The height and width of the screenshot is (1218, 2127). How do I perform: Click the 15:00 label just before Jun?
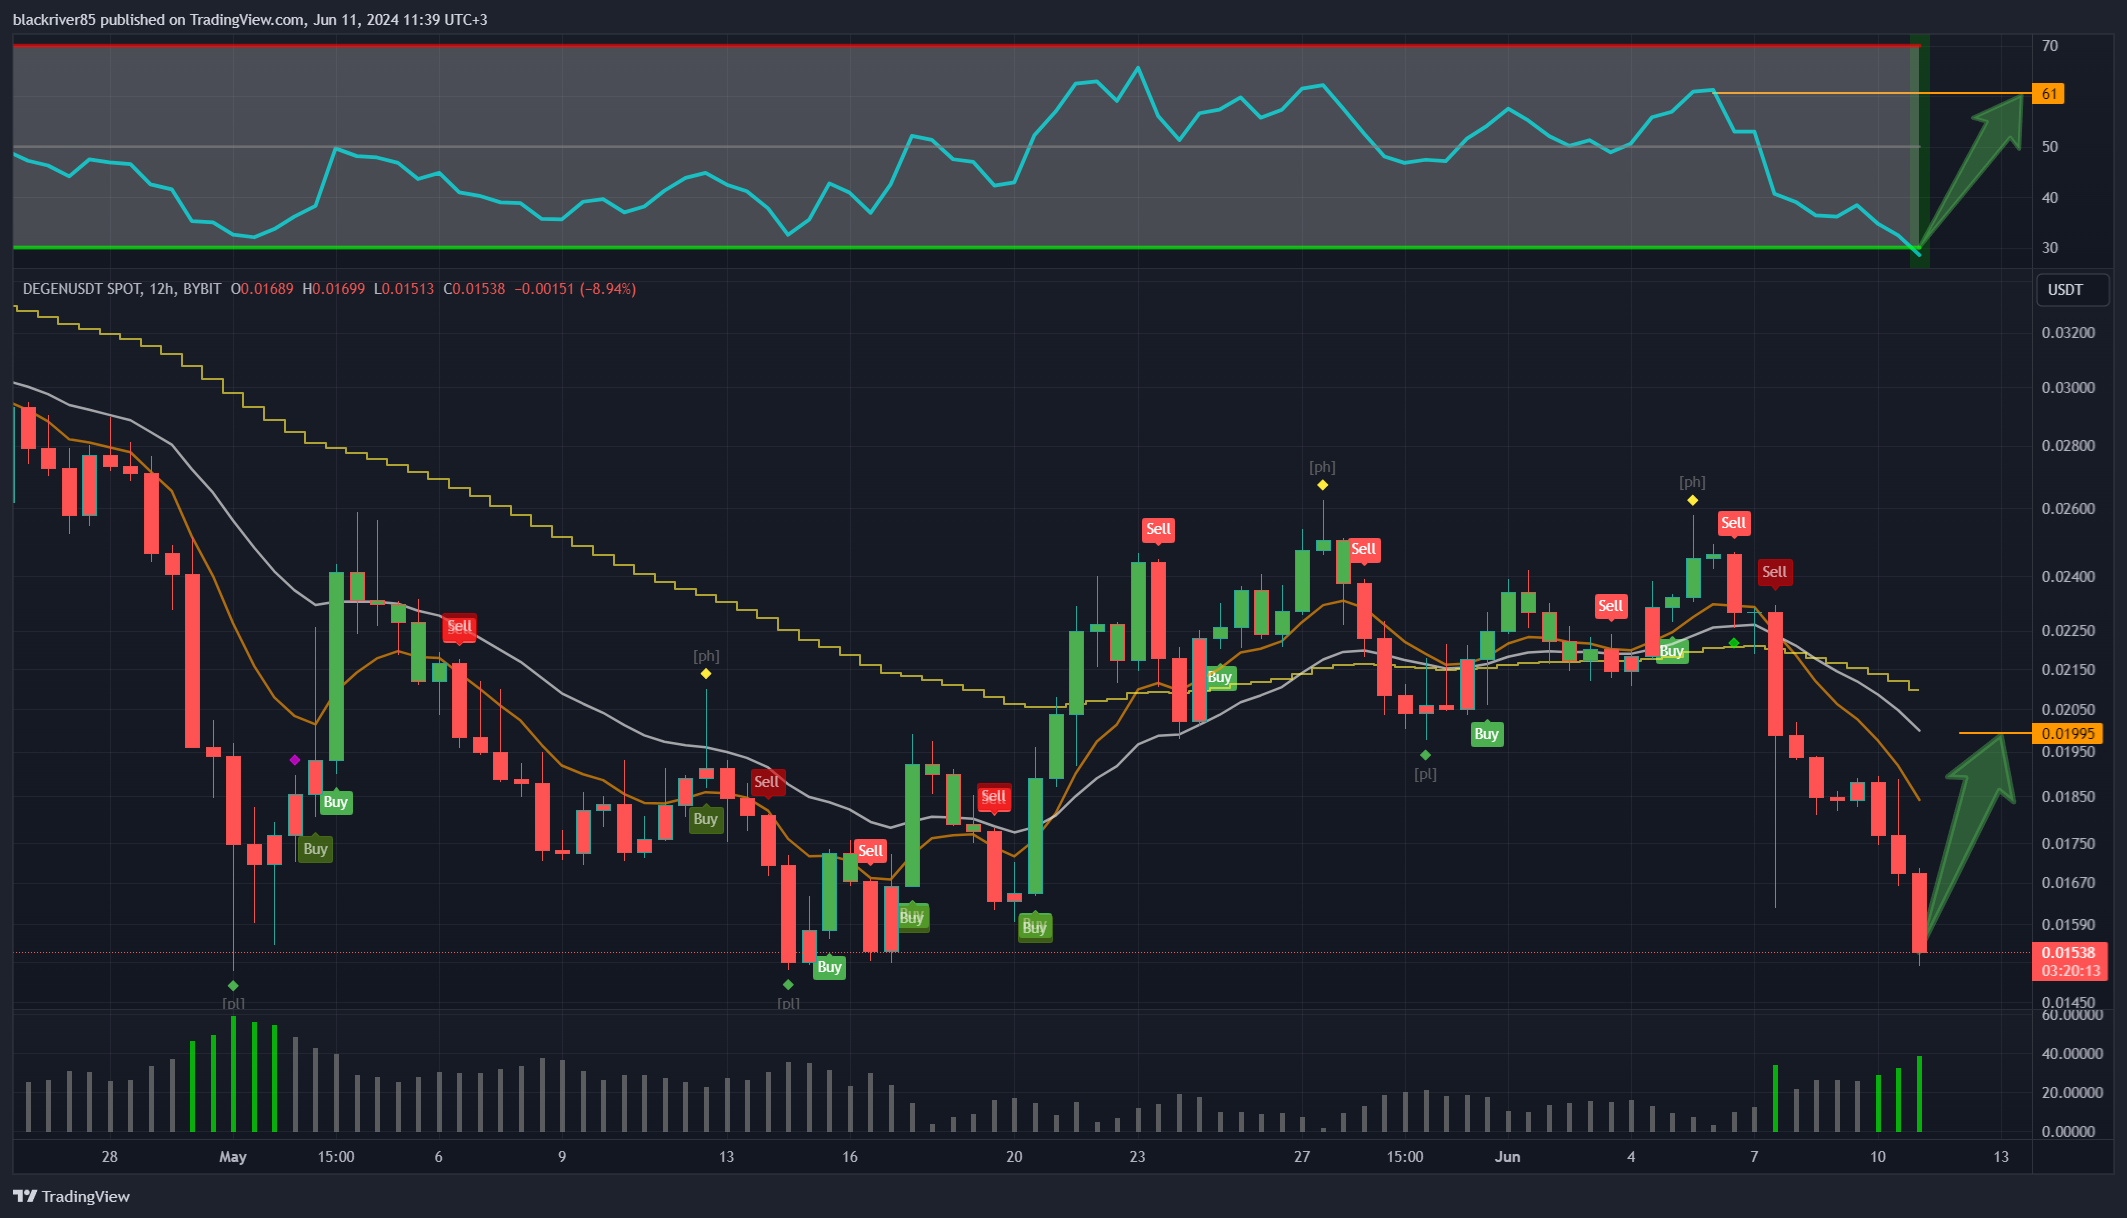[1405, 1157]
